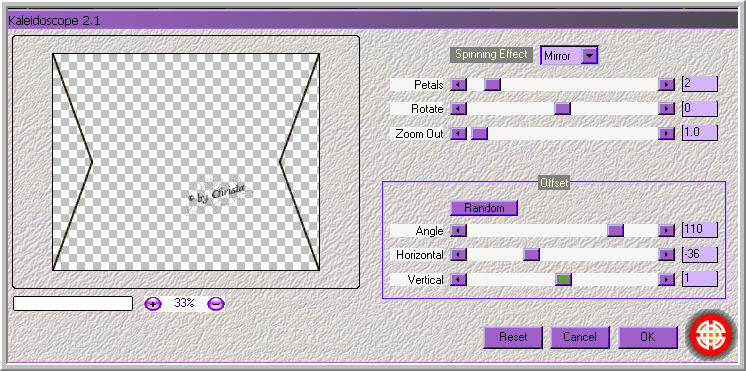The height and width of the screenshot is (371, 746).
Task: Increase Zoom Out with the right arrow
Action: [x=666, y=134]
